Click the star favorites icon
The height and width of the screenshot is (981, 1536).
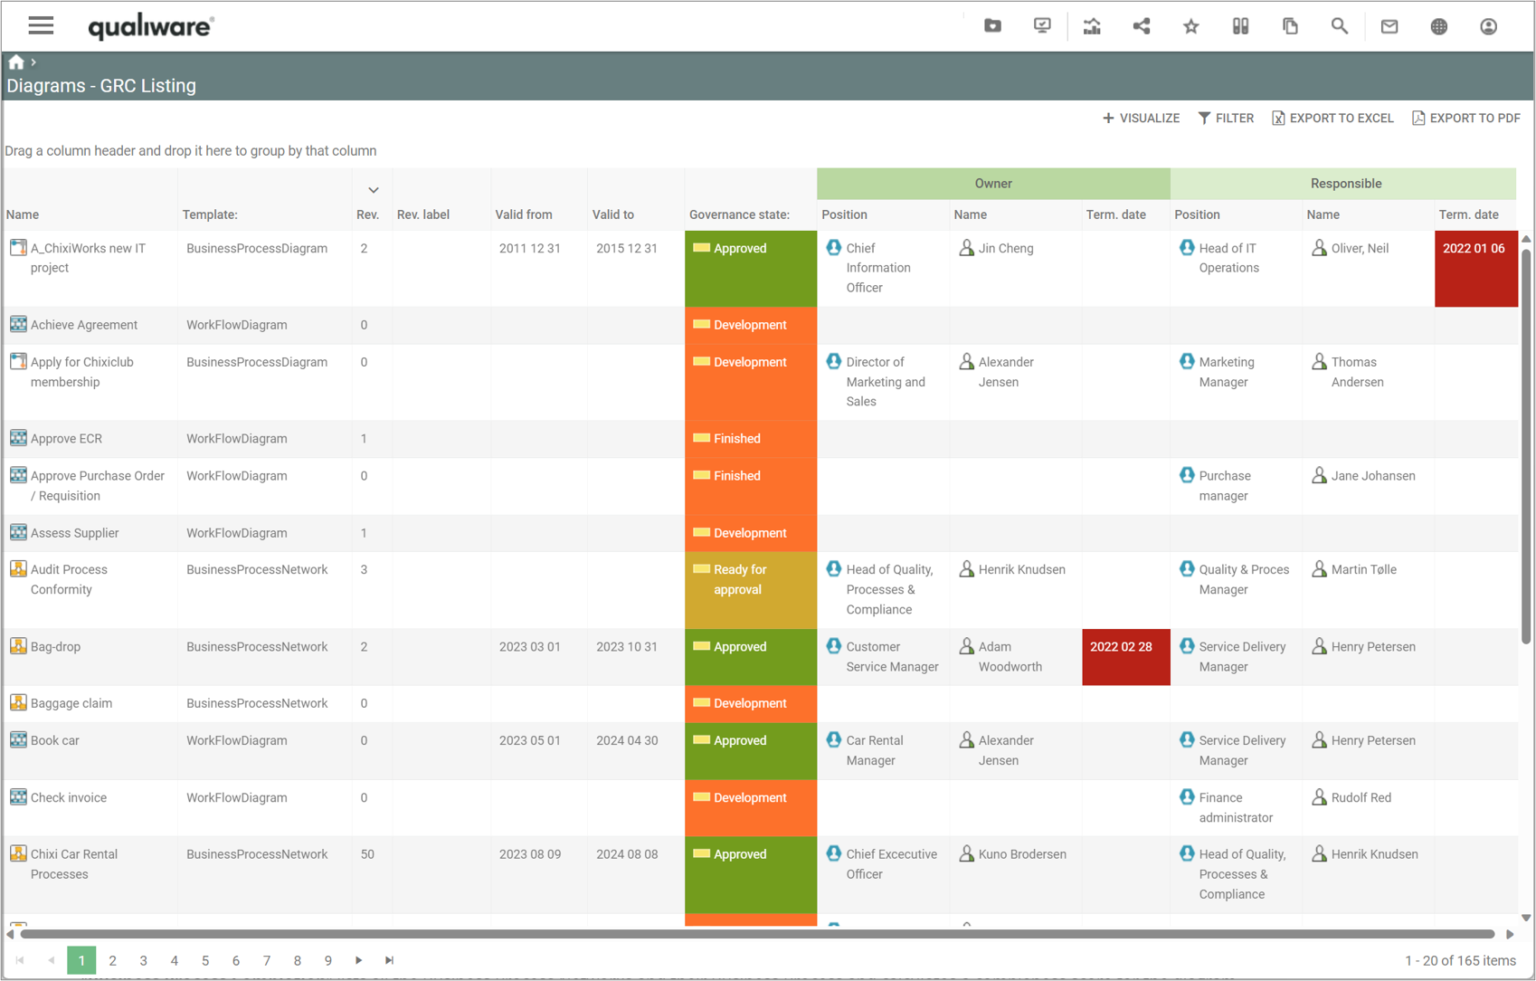[1190, 25]
